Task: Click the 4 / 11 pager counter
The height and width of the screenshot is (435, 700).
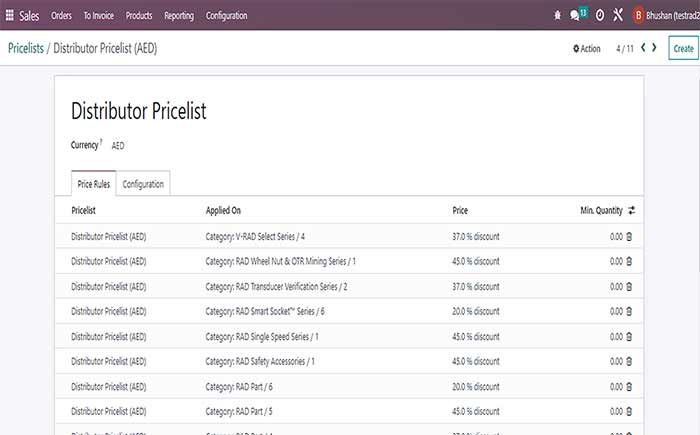Action: [625, 48]
